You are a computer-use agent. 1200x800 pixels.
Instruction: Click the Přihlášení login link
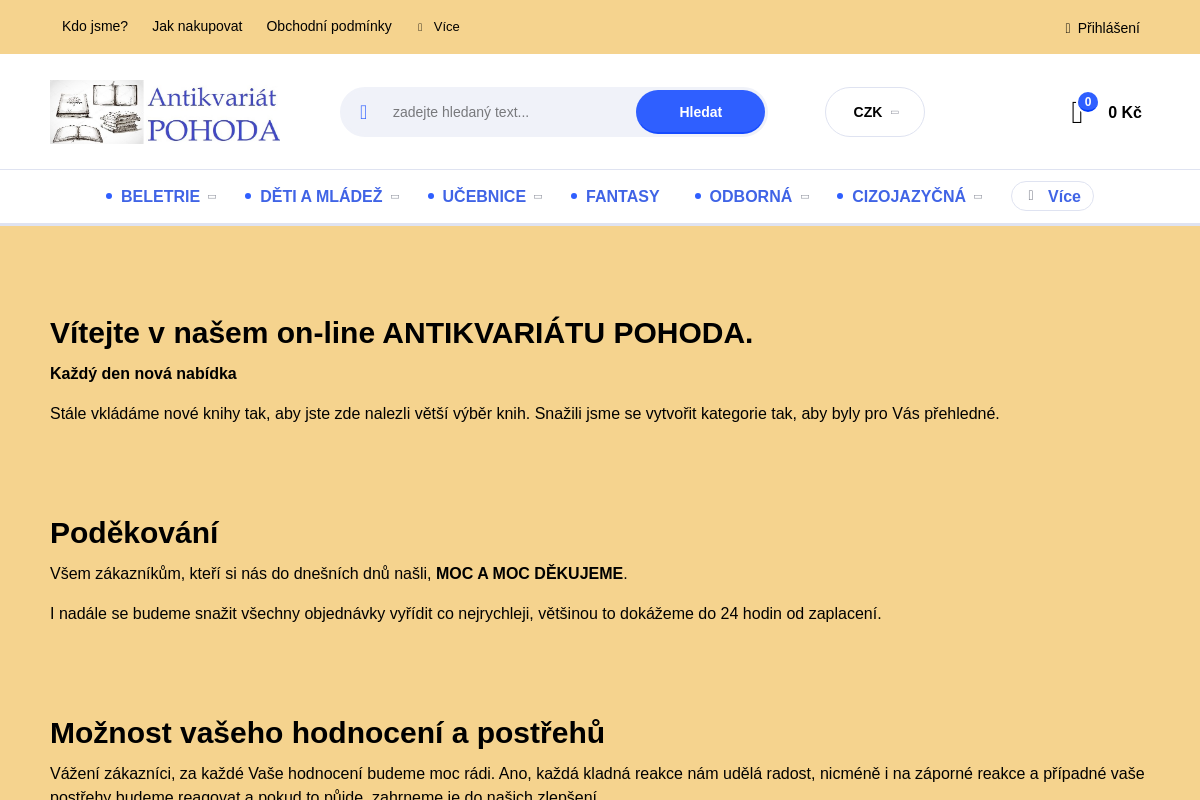[x=1108, y=28]
